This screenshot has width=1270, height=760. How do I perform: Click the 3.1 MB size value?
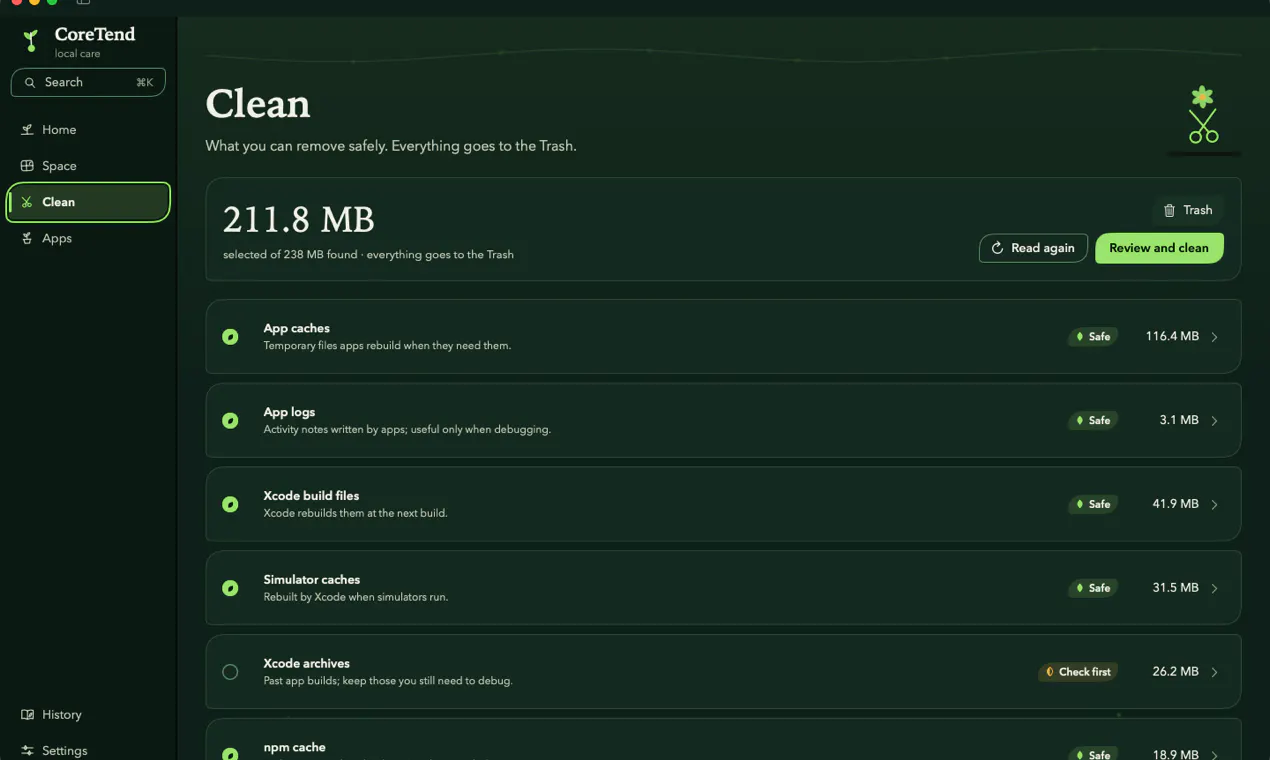[x=1179, y=421]
